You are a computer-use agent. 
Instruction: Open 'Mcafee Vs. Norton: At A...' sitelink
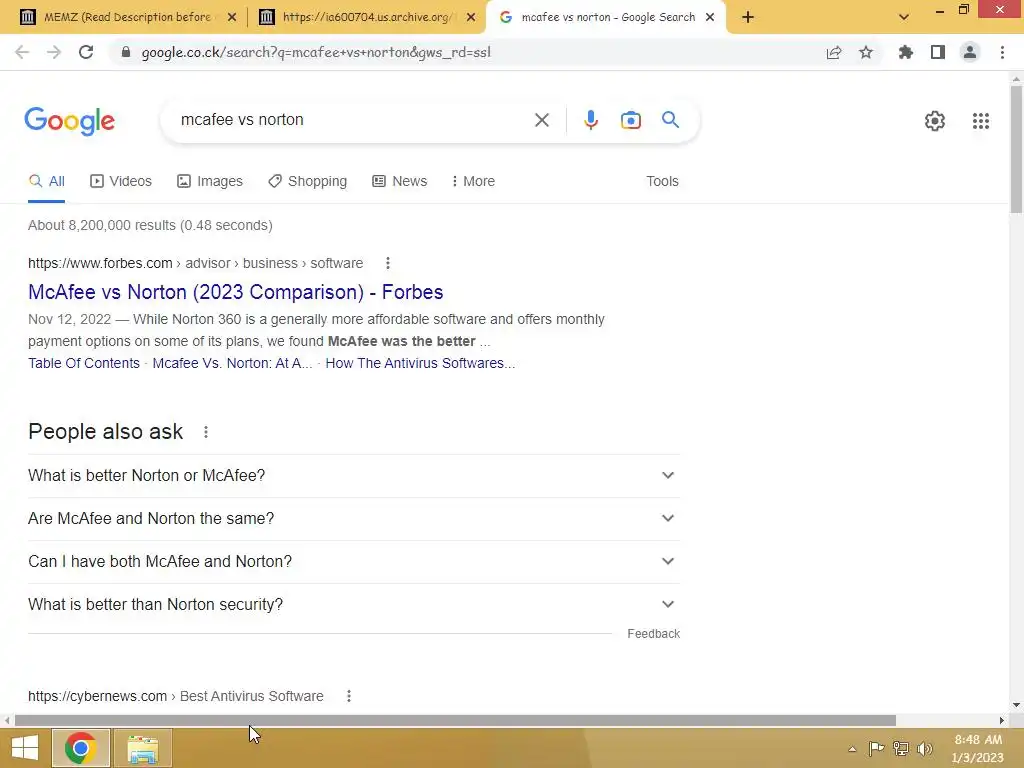coord(232,363)
